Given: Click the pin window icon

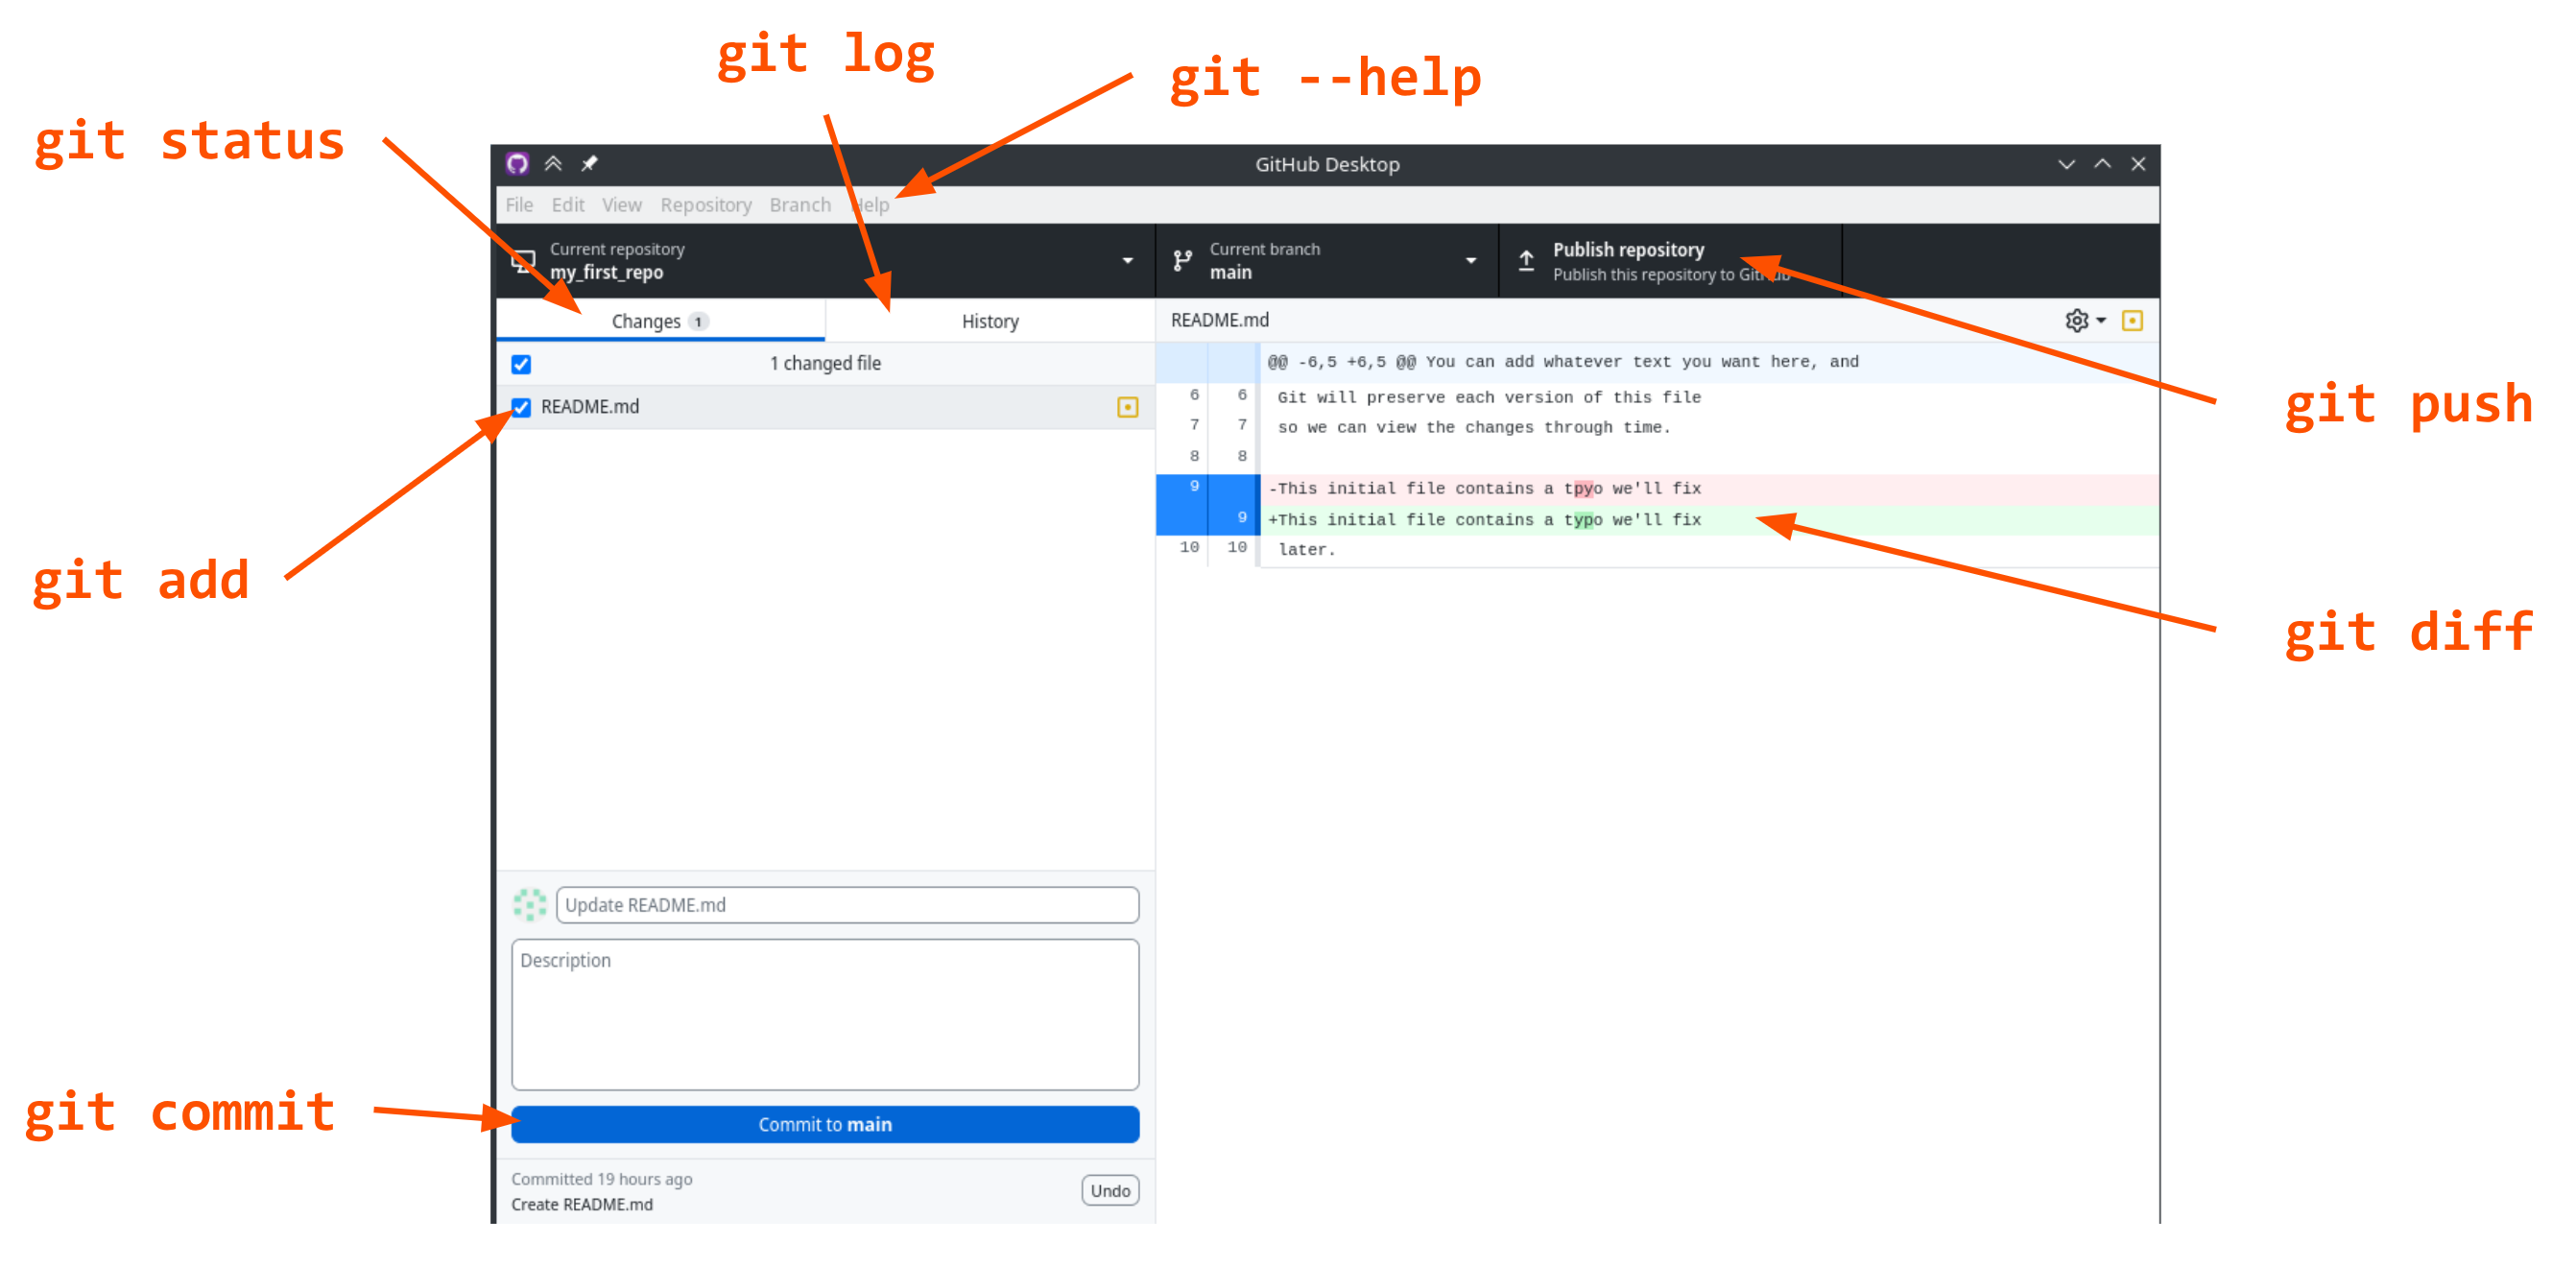Looking at the screenshot, I should pyautogui.click(x=589, y=164).
